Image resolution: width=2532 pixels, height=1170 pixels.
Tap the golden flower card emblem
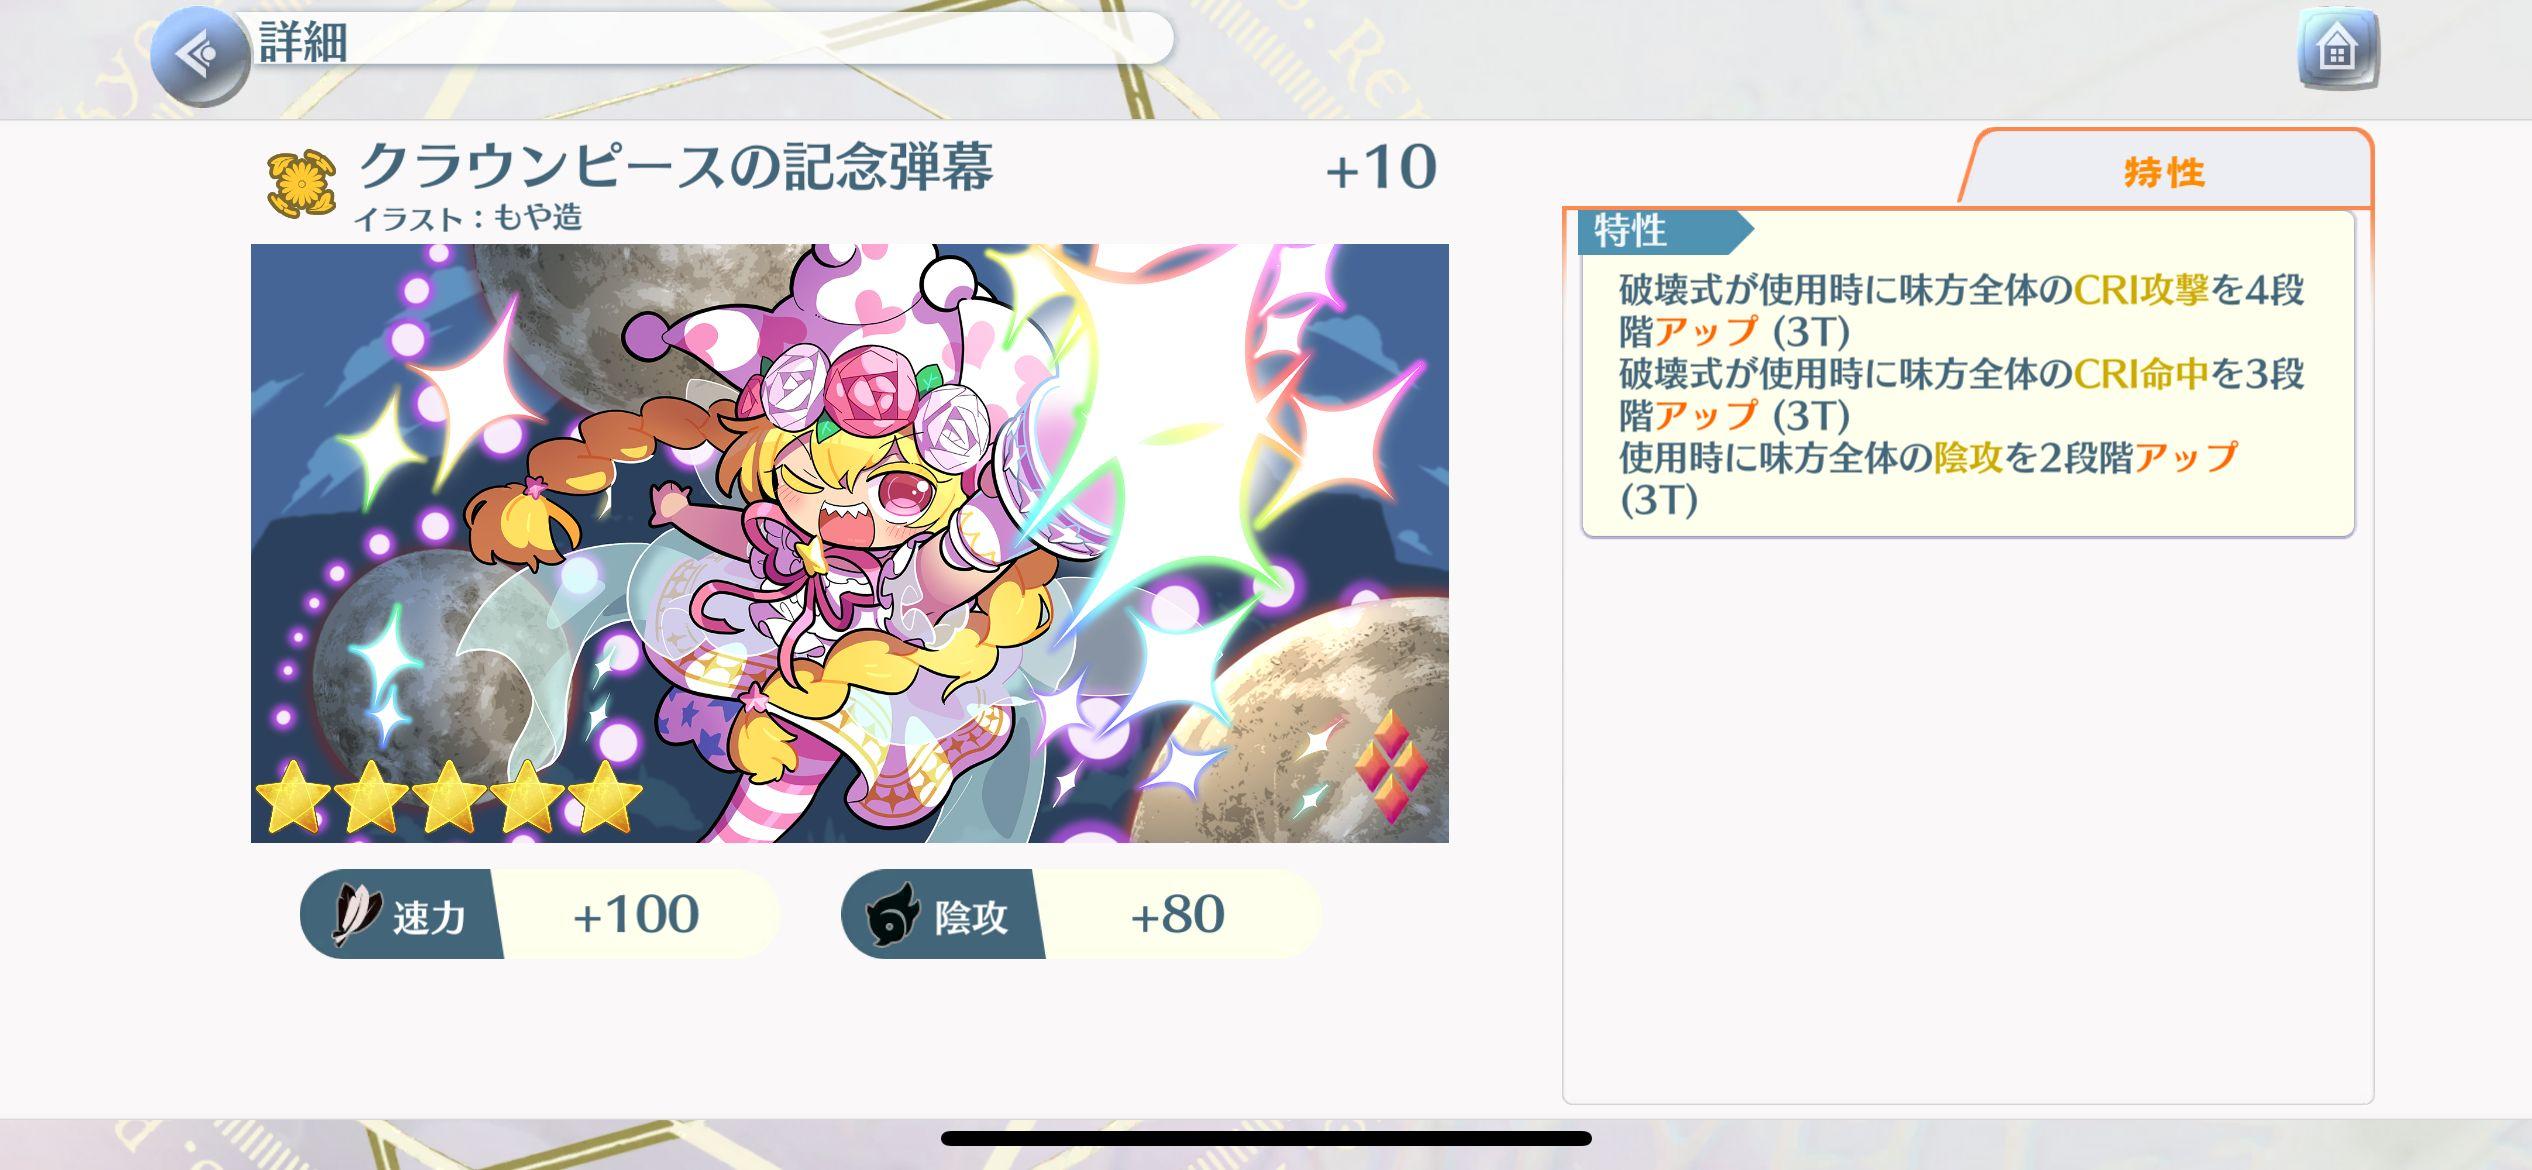301,183
